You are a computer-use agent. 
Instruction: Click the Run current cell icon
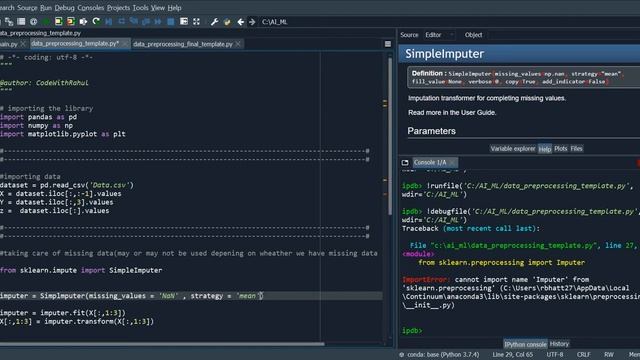coord(58,22)
